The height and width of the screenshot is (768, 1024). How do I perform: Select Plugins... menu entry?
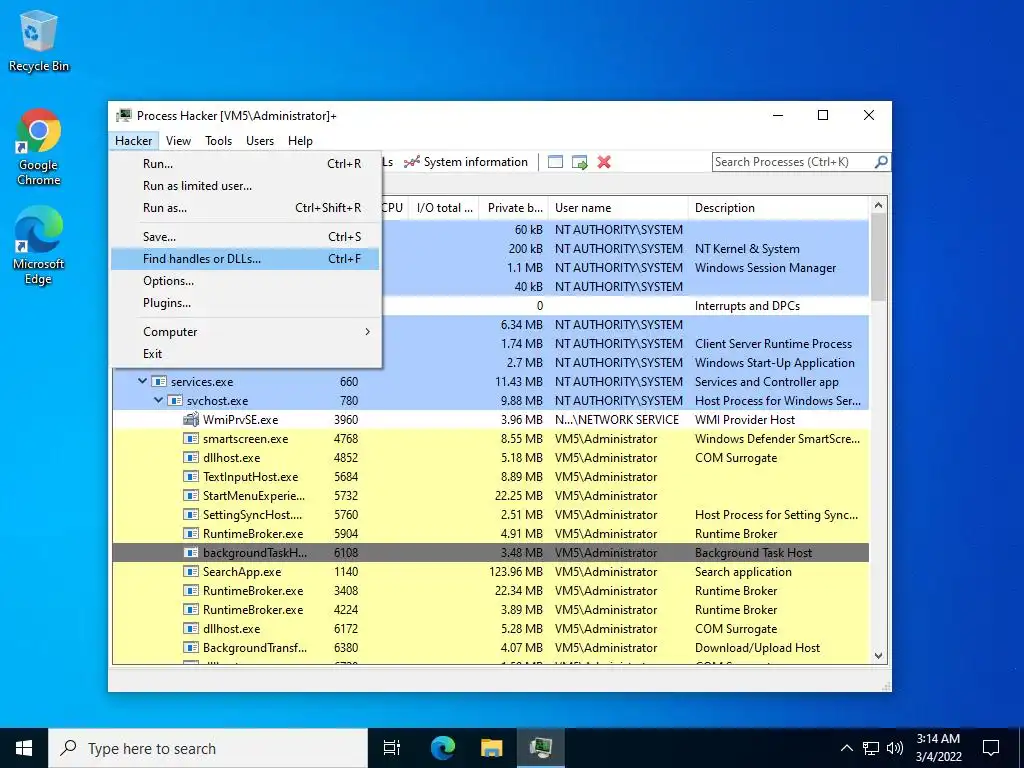click(x=245, y=303)
